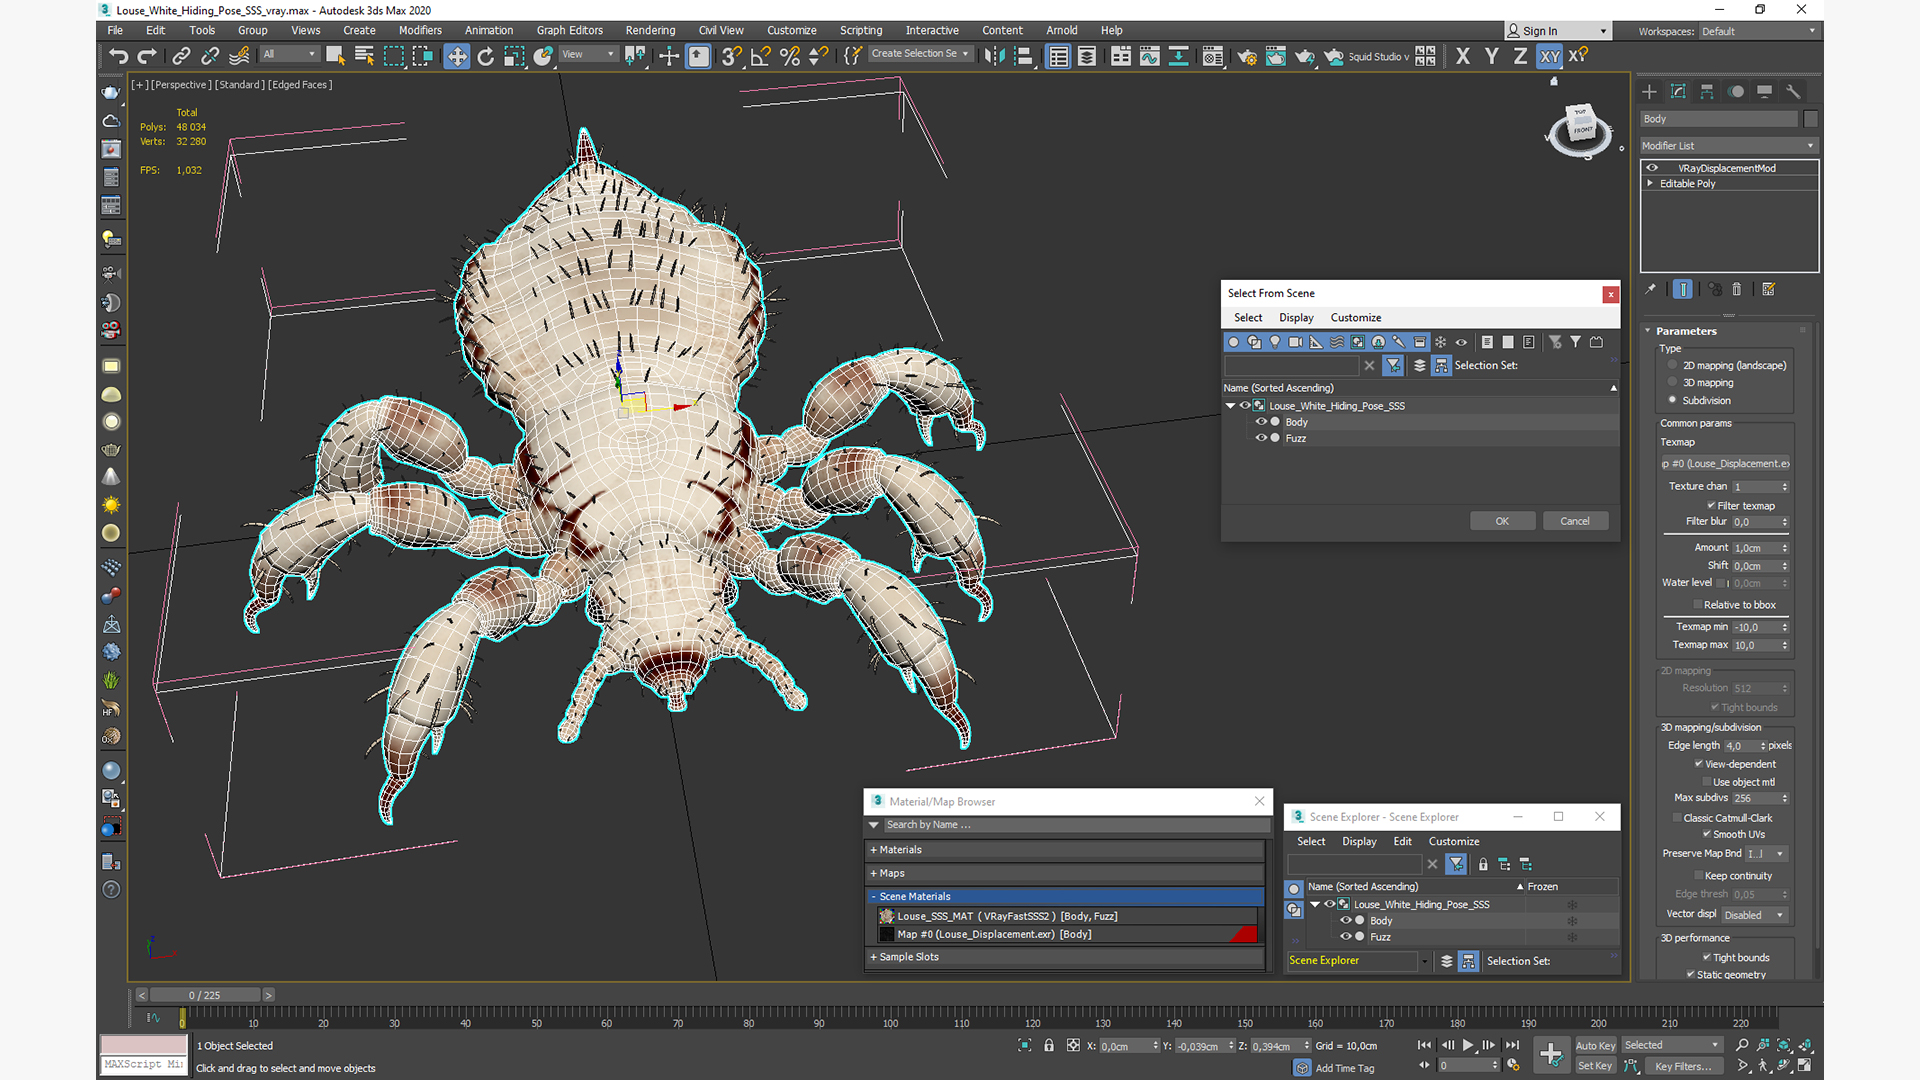Activate the Select and Rotate tool

coord(486,56)
